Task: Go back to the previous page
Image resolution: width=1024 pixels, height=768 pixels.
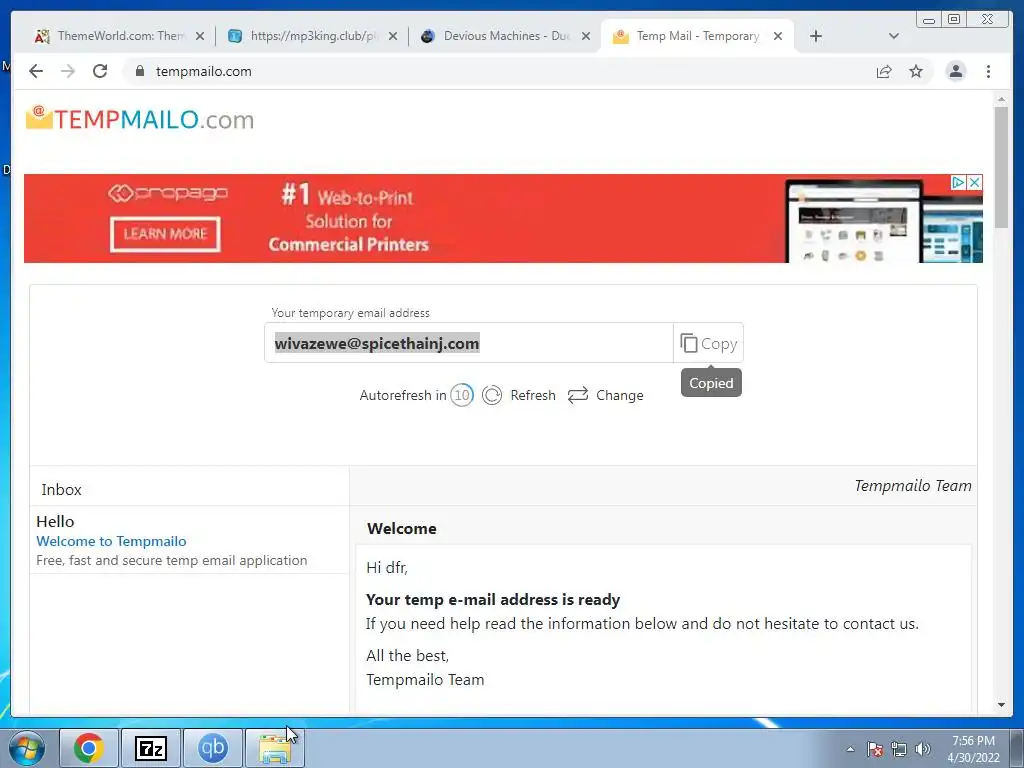Action: [x=36, y=71]
